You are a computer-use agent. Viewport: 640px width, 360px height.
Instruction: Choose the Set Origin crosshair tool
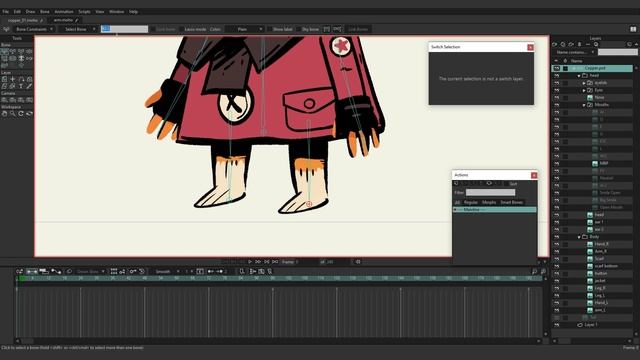tap(13, 79)
